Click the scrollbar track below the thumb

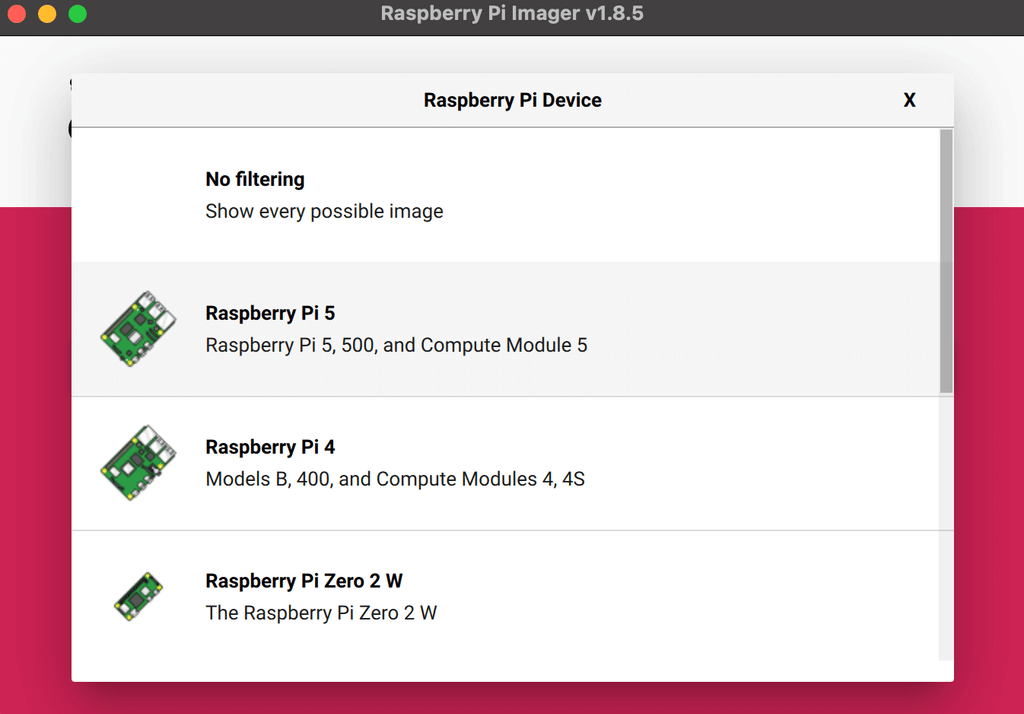click(x=946, y=528)
